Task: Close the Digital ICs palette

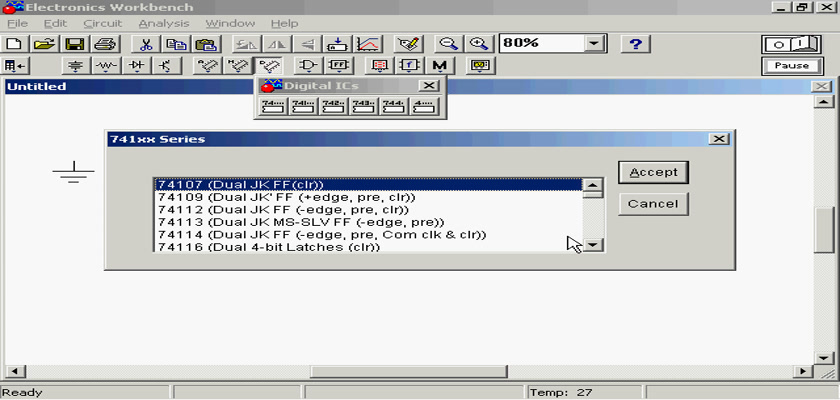Action: (x=429, y=86)
